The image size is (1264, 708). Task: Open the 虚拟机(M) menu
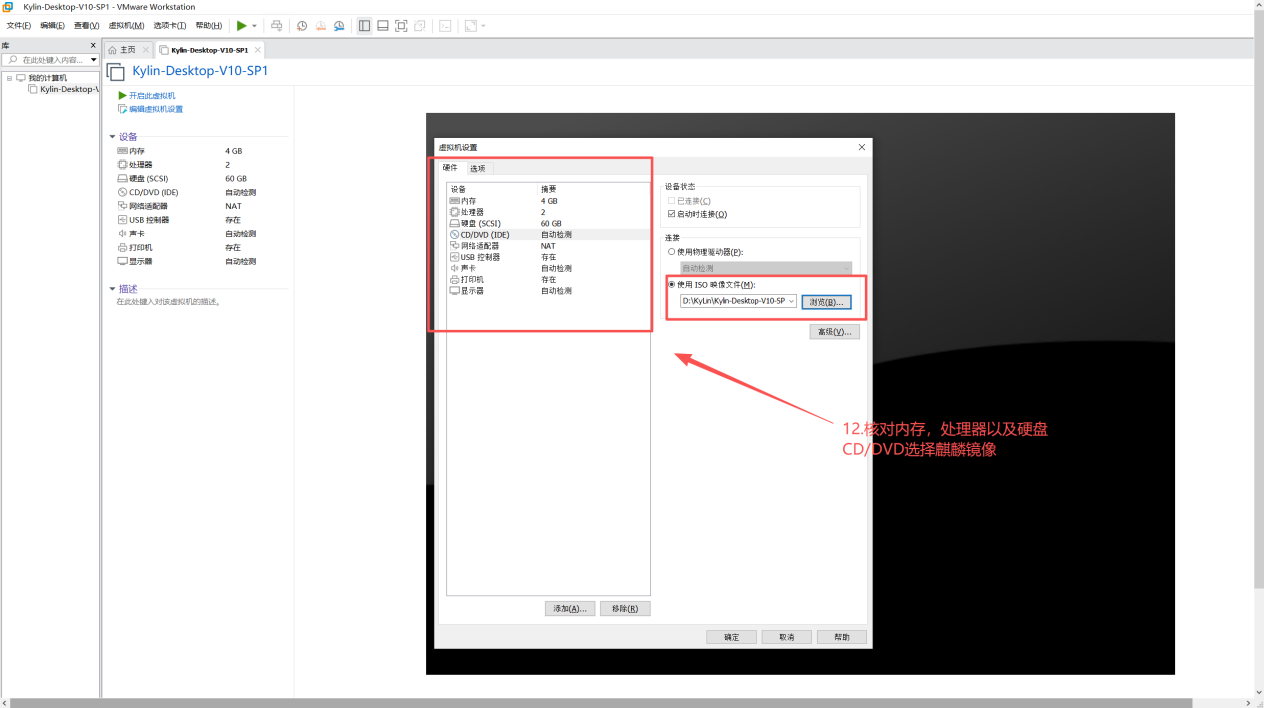tap(126, 25)
